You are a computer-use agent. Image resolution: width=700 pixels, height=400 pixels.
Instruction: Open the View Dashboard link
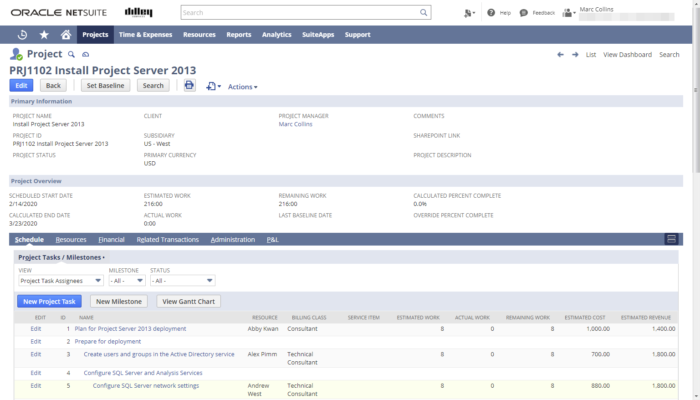[627, 54]
